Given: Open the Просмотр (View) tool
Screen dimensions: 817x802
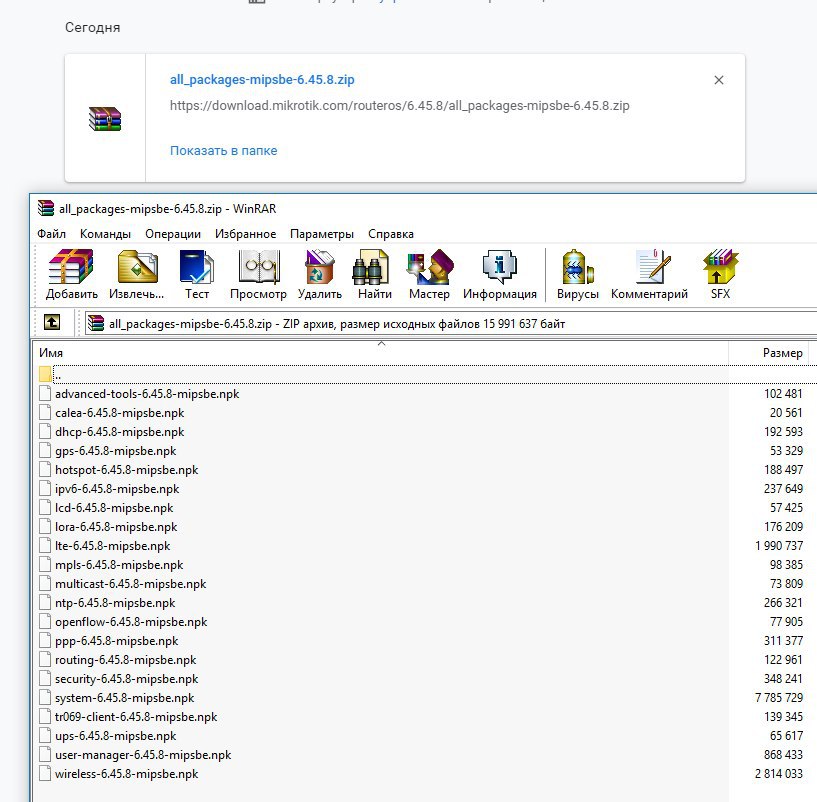Looking at the screenshot, I should coord(258,274).
